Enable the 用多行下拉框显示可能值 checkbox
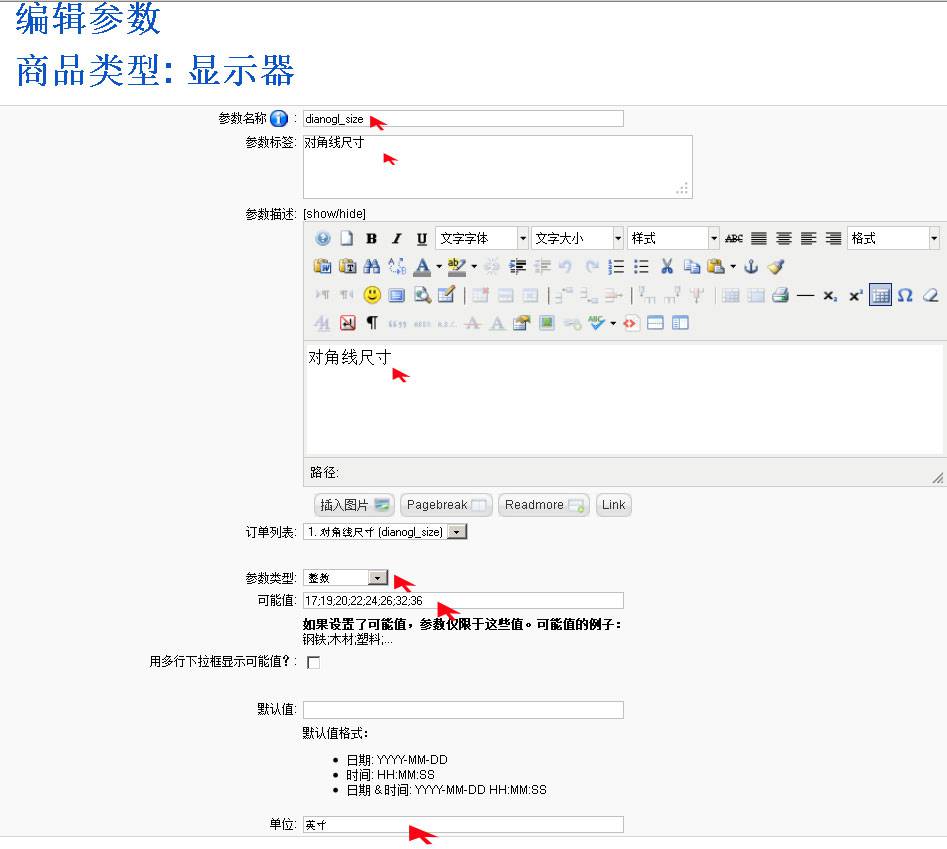The height and width of the screenshot is (849, 947). [313, 662]
